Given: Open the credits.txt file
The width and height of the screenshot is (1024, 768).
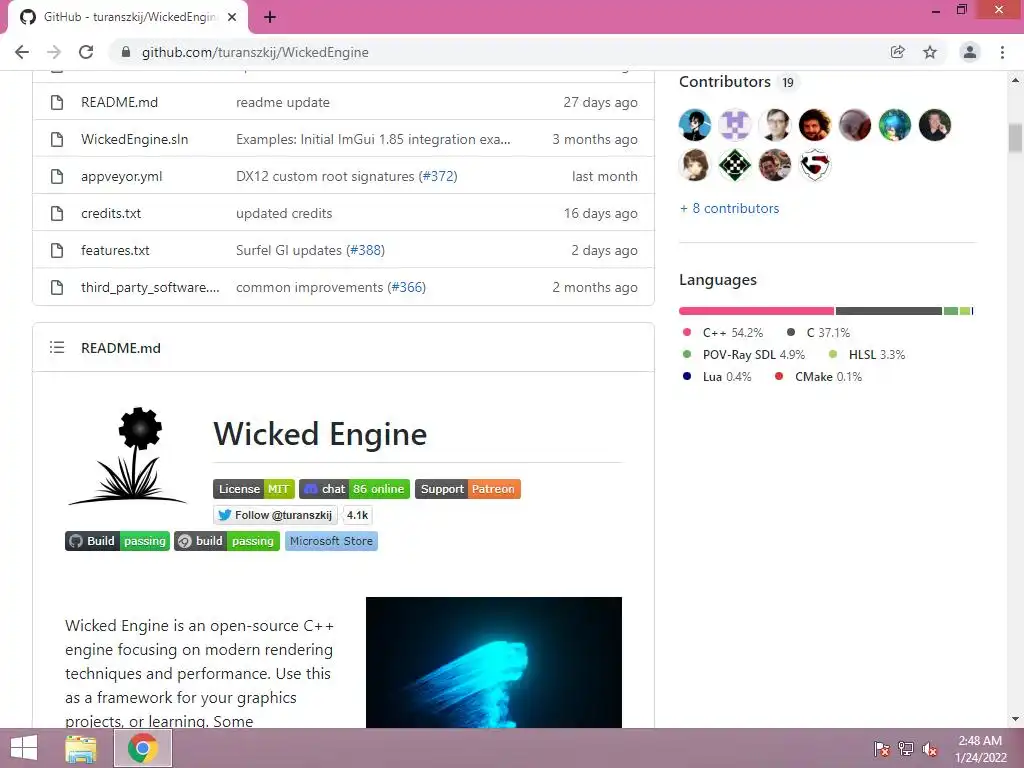Looking at the screenshot, I should click(111, 214).
